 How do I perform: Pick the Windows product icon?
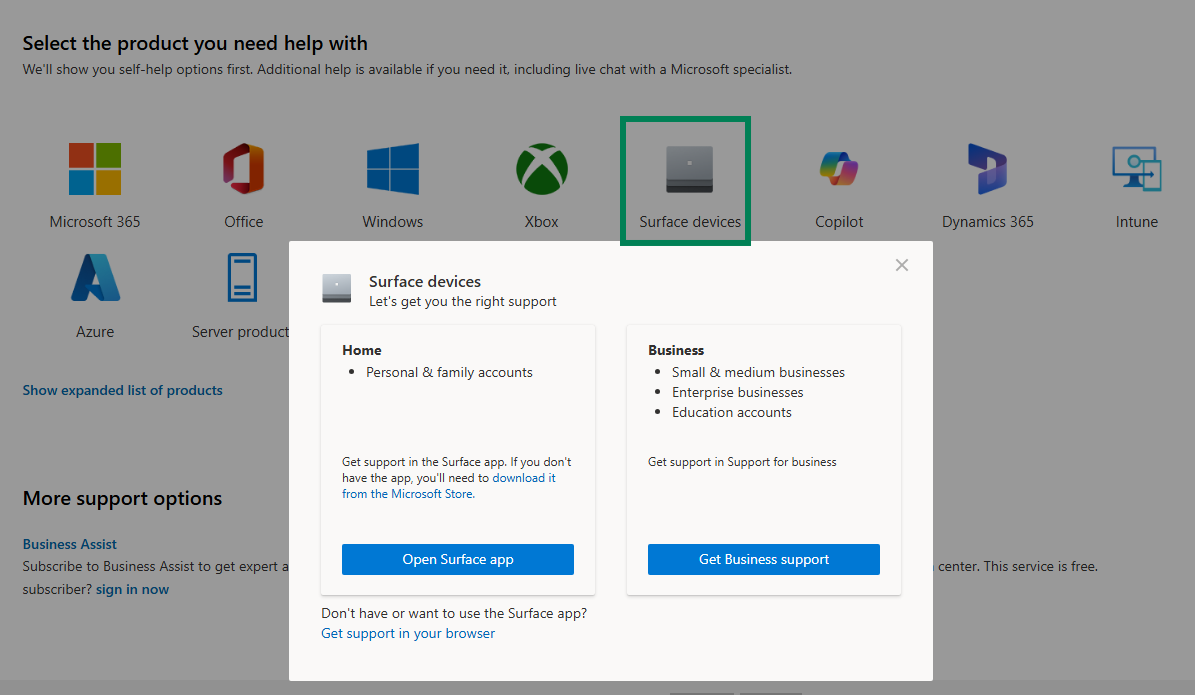[392, 169]
